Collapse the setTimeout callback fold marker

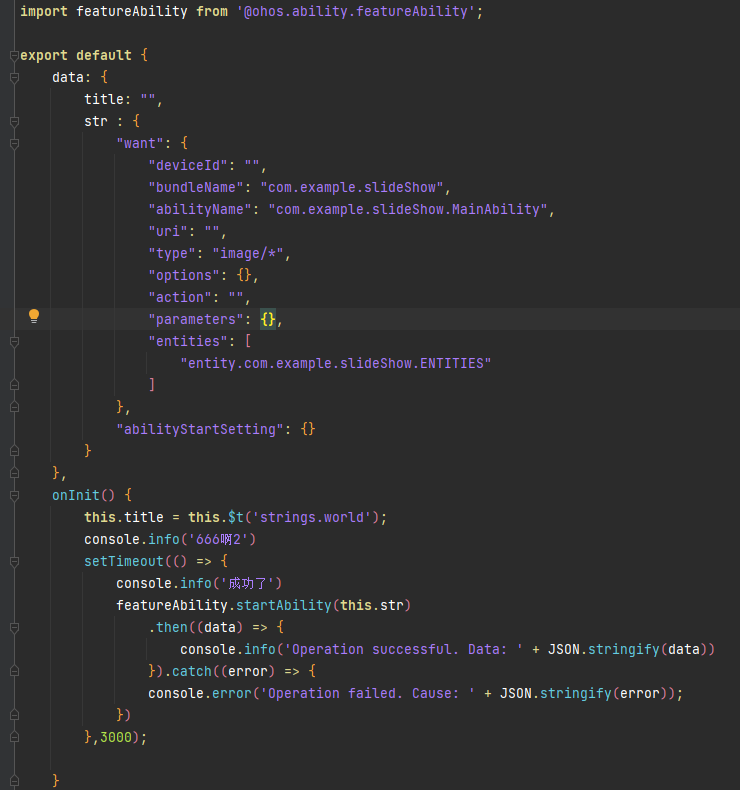[15, 562]
